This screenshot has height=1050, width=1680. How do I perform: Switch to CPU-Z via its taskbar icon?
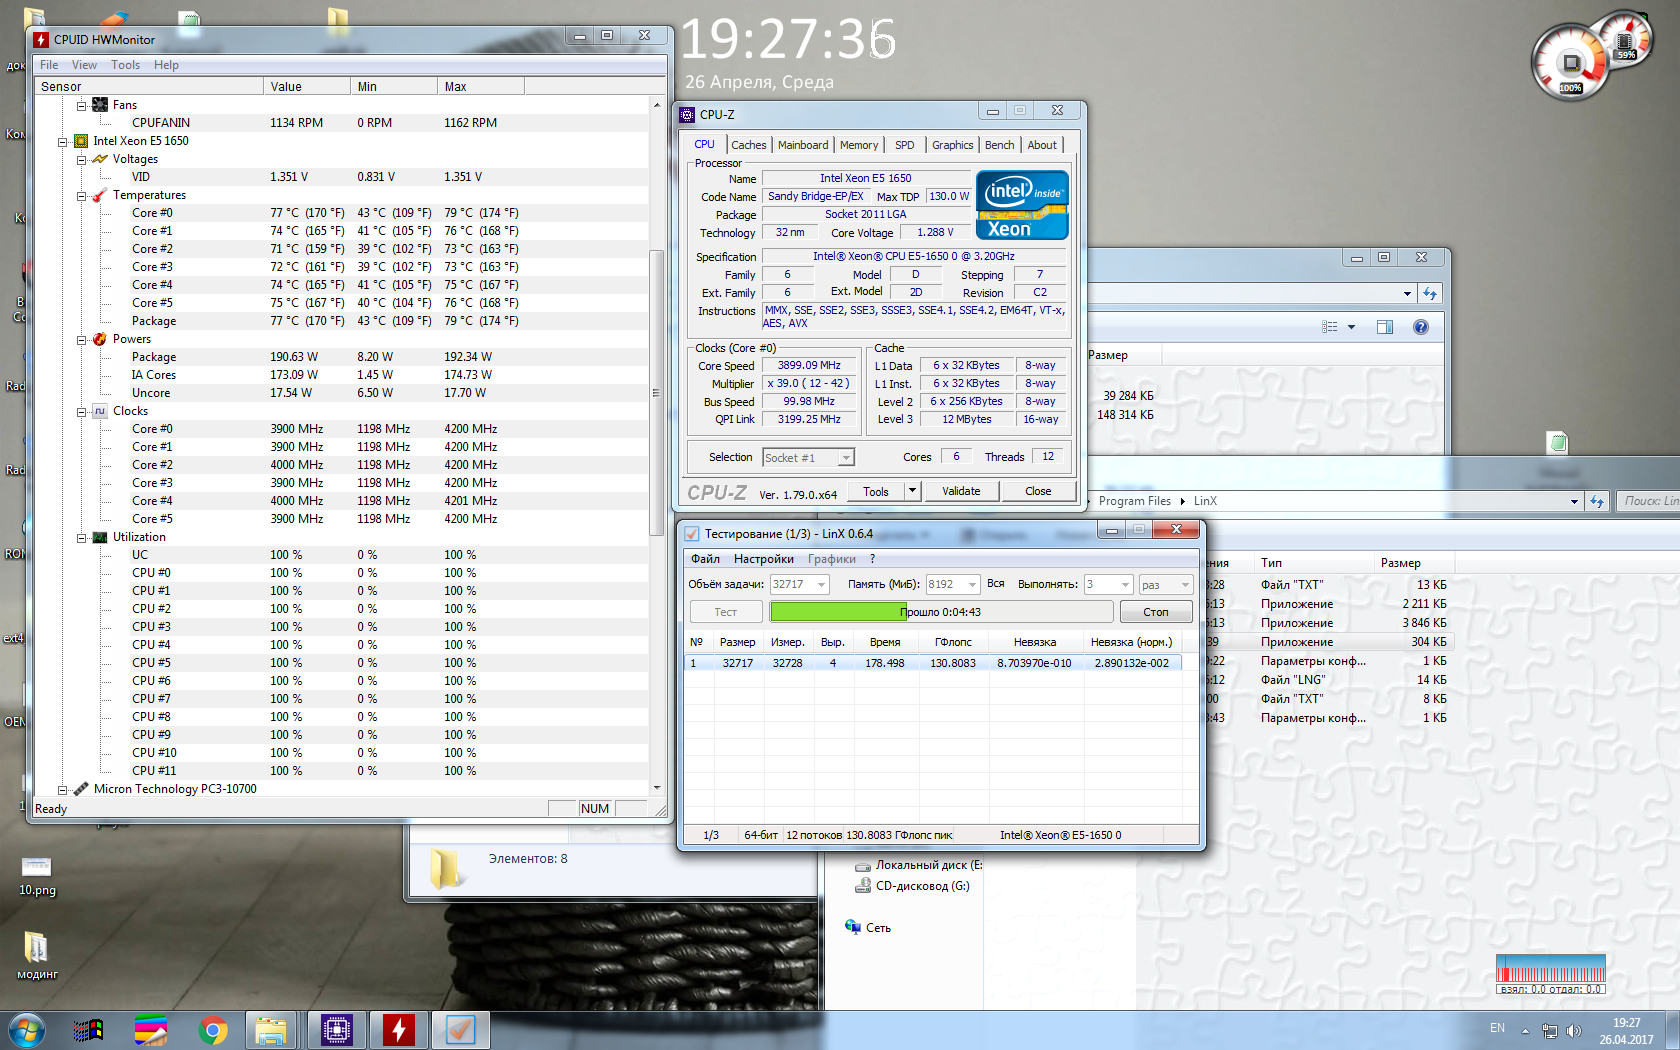coord(337,1030)
